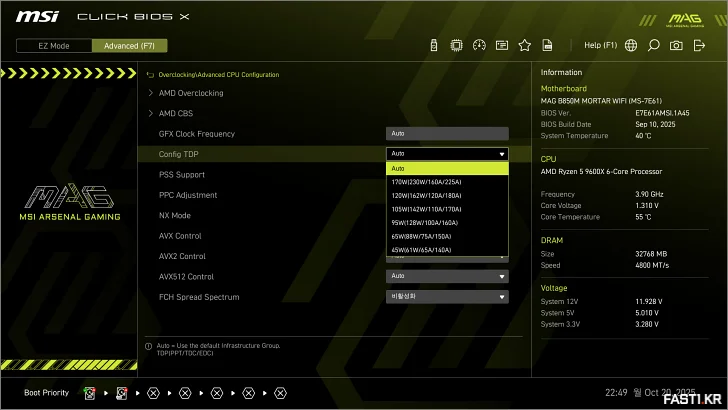
Task: Click the AVX2 Control setting label
Action: pyautogui.click(x=182, y=256)
